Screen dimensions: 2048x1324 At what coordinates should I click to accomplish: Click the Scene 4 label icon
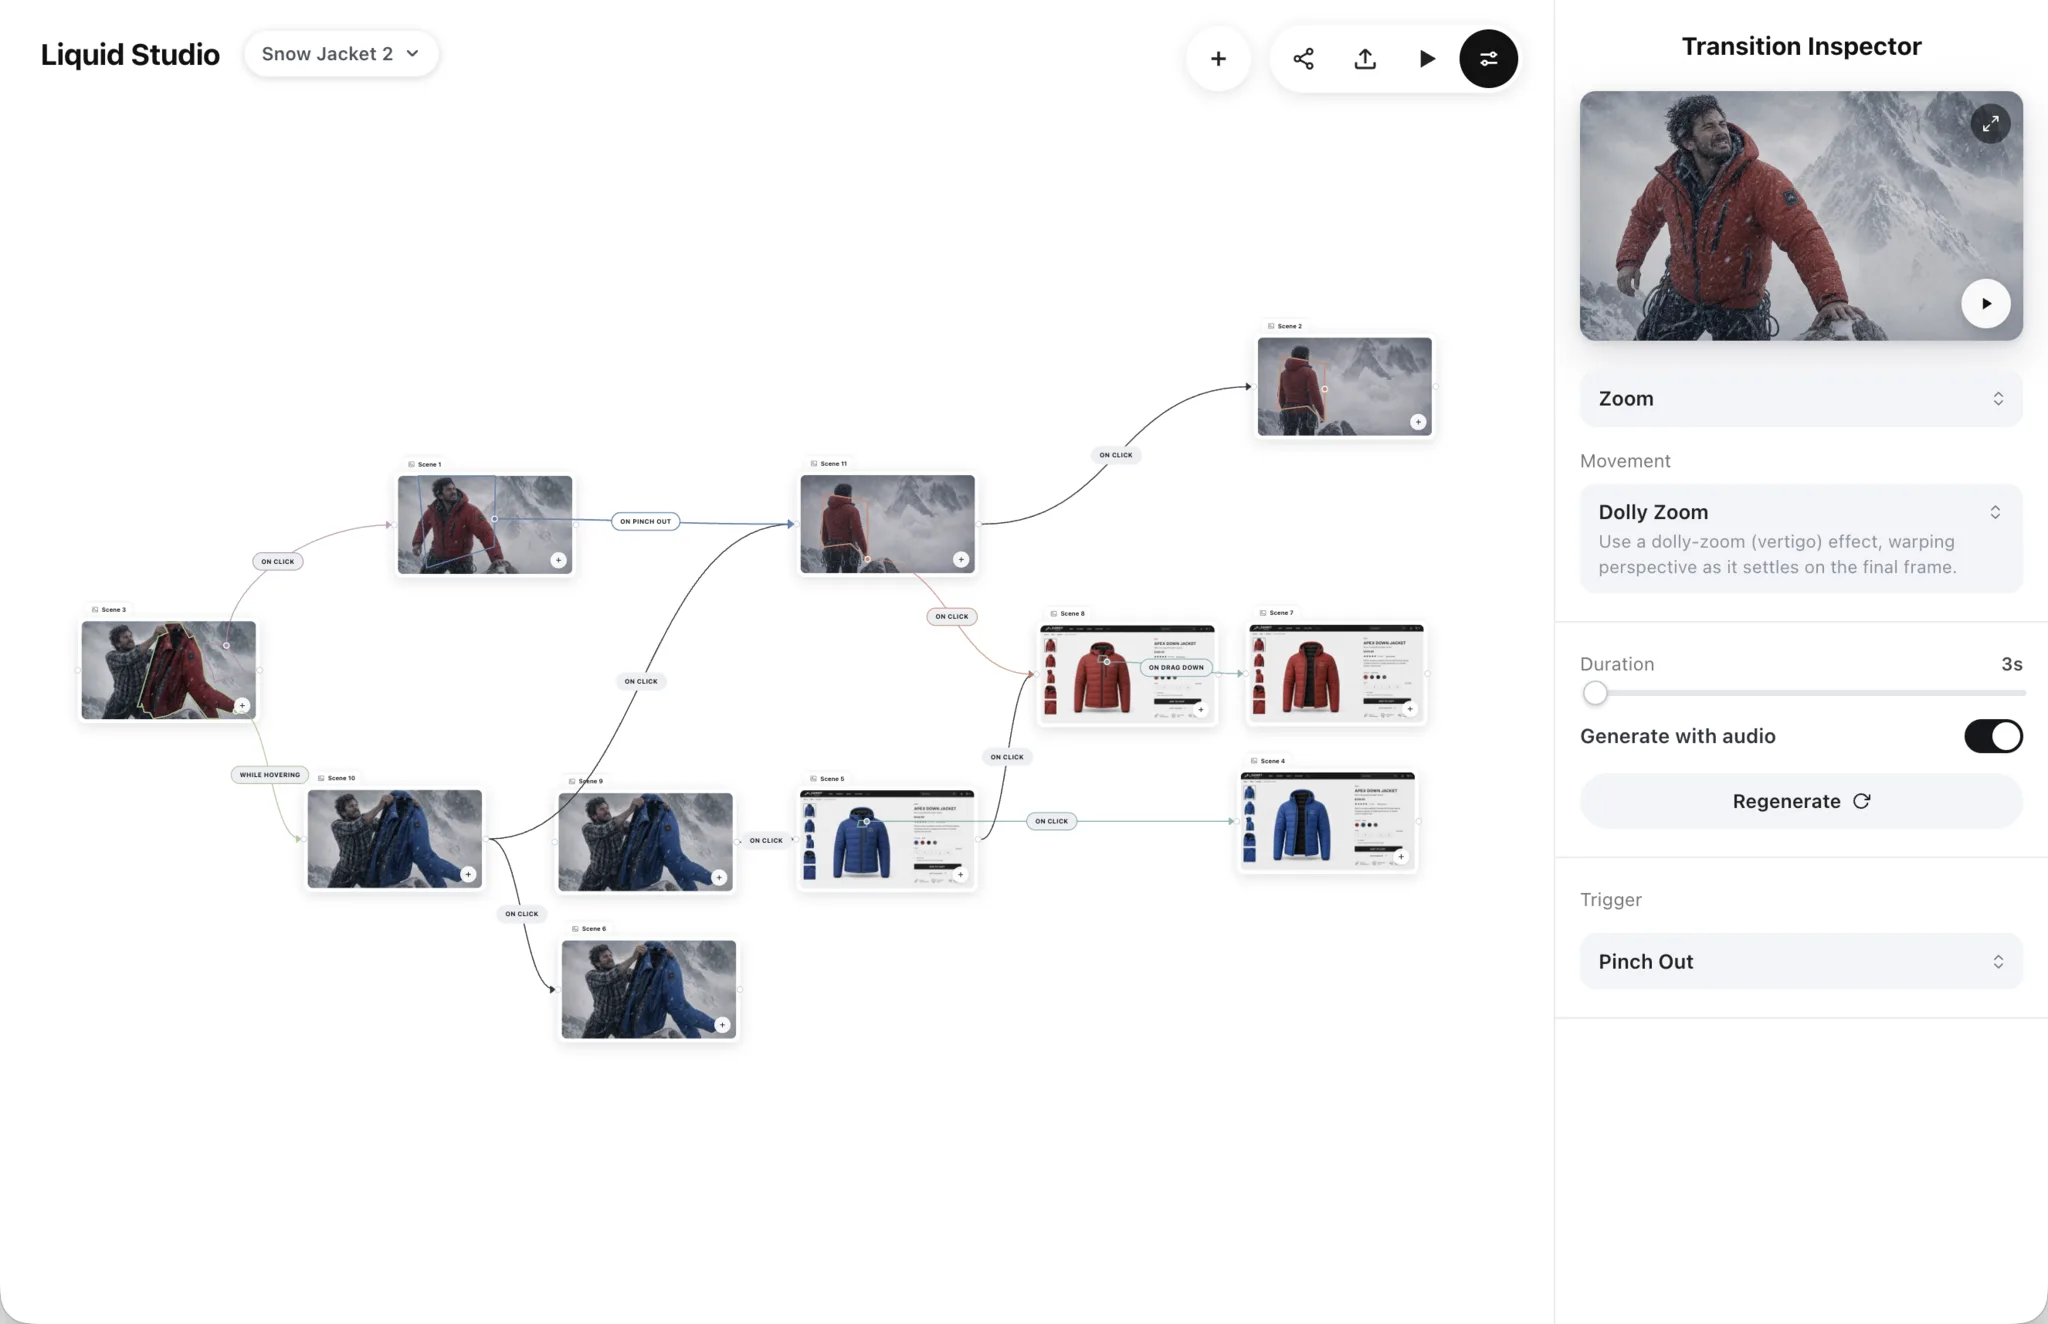tap(1253, 760)
